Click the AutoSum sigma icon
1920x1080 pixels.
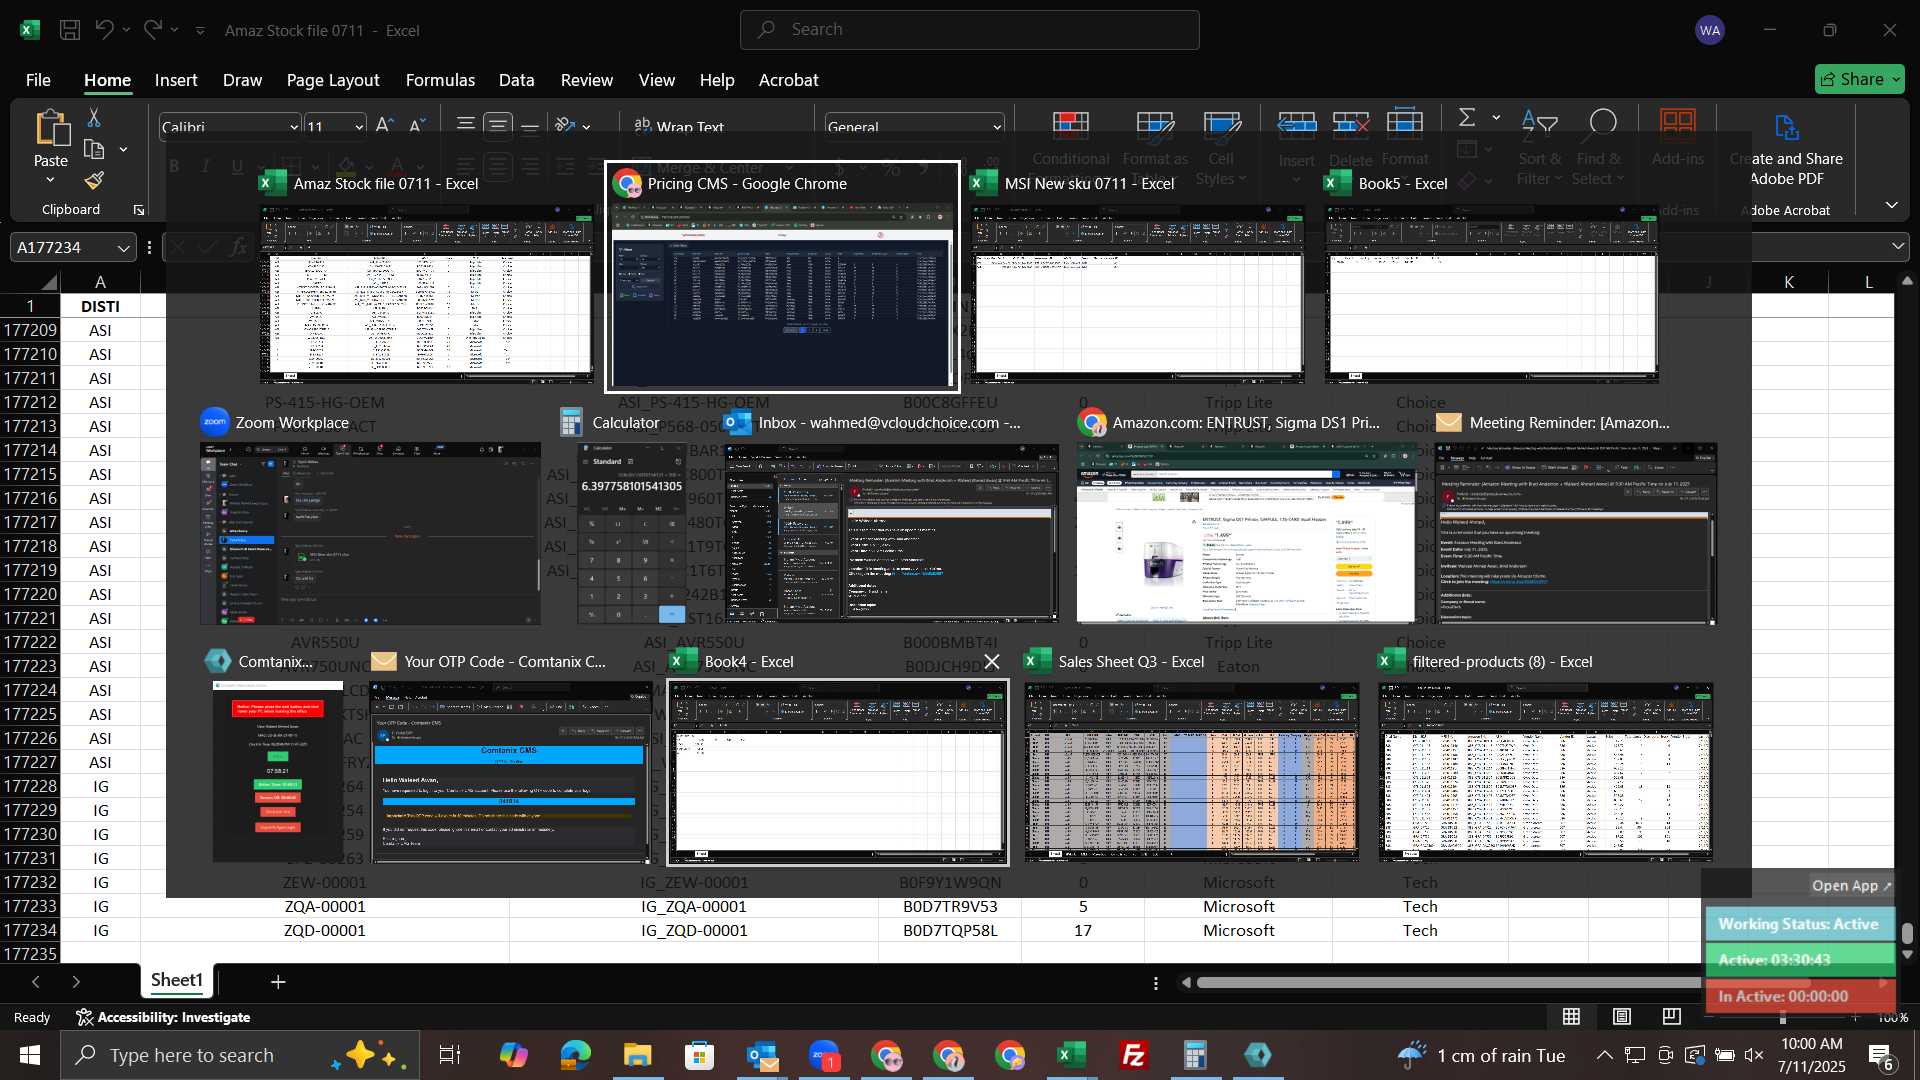(x=1467, y=118)
